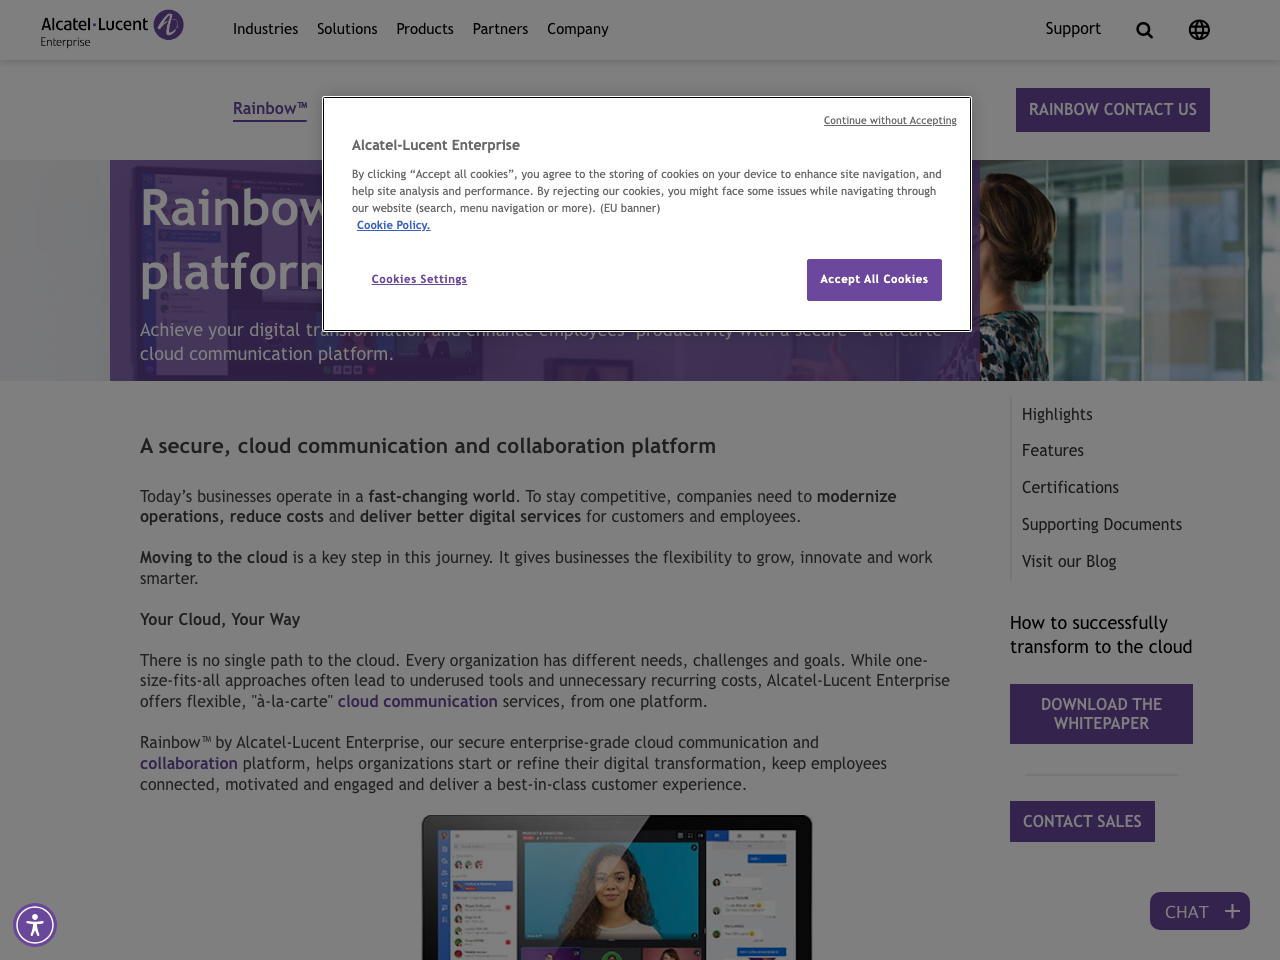Screen dimensions: 1280x960
Task: Choose Continue without Accepting
Action: (x=889, y=118)
